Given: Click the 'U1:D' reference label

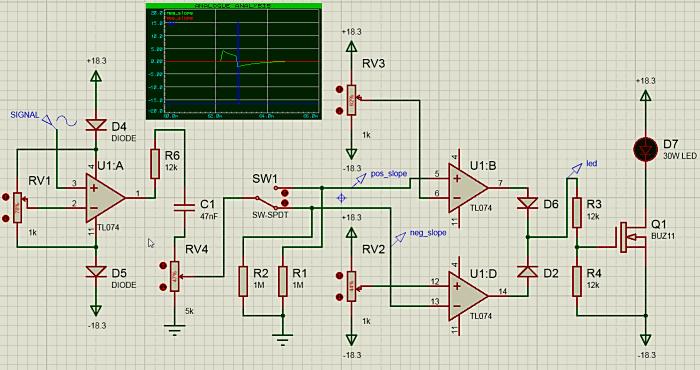Looking at the screenshot, I should pos(483,273).
